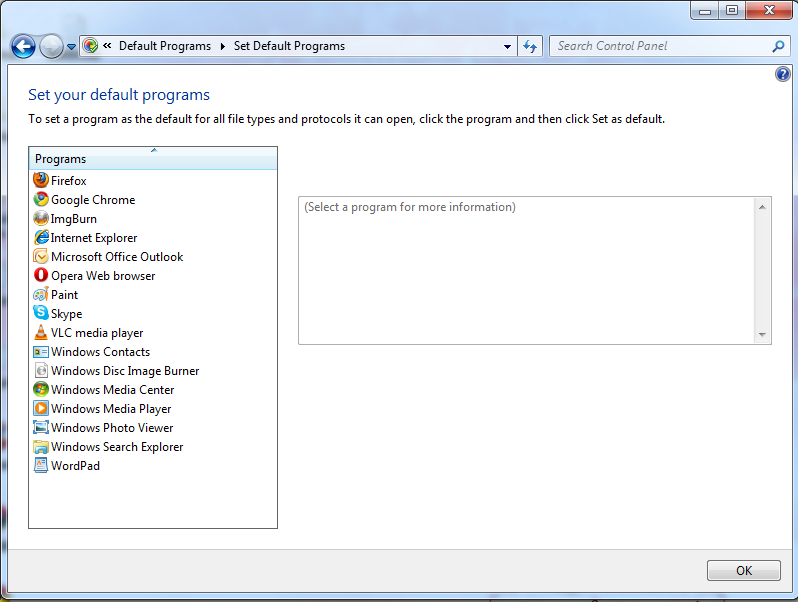Click the Internet Explorer icon

tap(41, 237)
